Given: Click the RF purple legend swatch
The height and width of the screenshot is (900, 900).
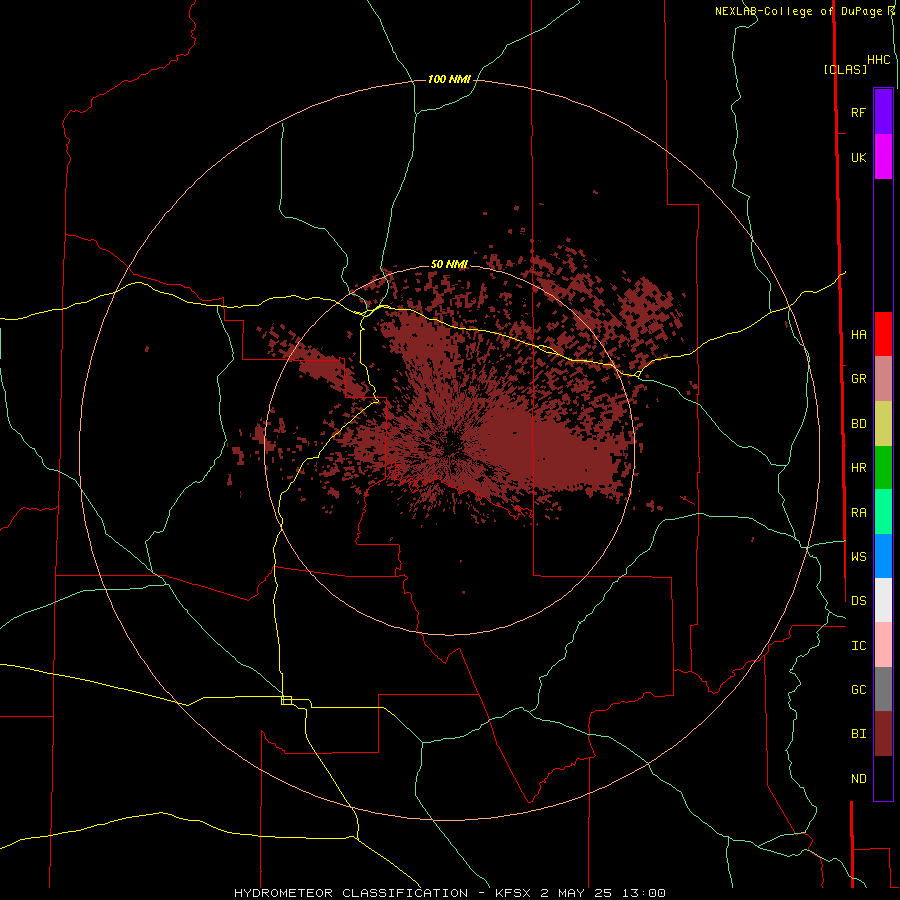Looking at the screenshot, I should tap(883, 112).
